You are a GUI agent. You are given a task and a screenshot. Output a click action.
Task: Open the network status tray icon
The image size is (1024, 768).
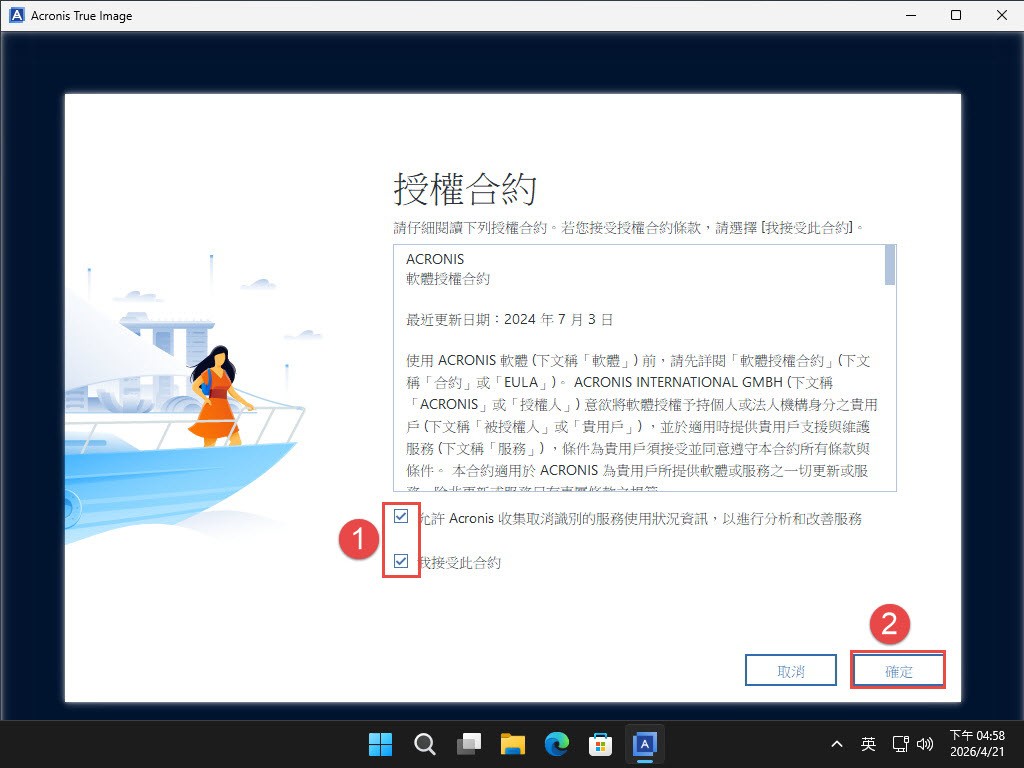click(901, 744)
